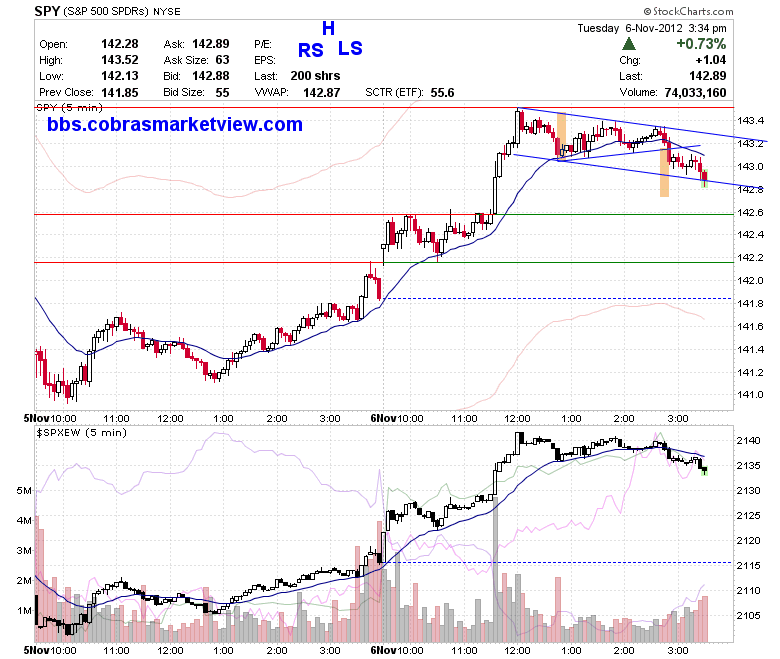Screen dimensions: 780x659
Task: Click the Open value 142.28
Action: click(120, 44)
